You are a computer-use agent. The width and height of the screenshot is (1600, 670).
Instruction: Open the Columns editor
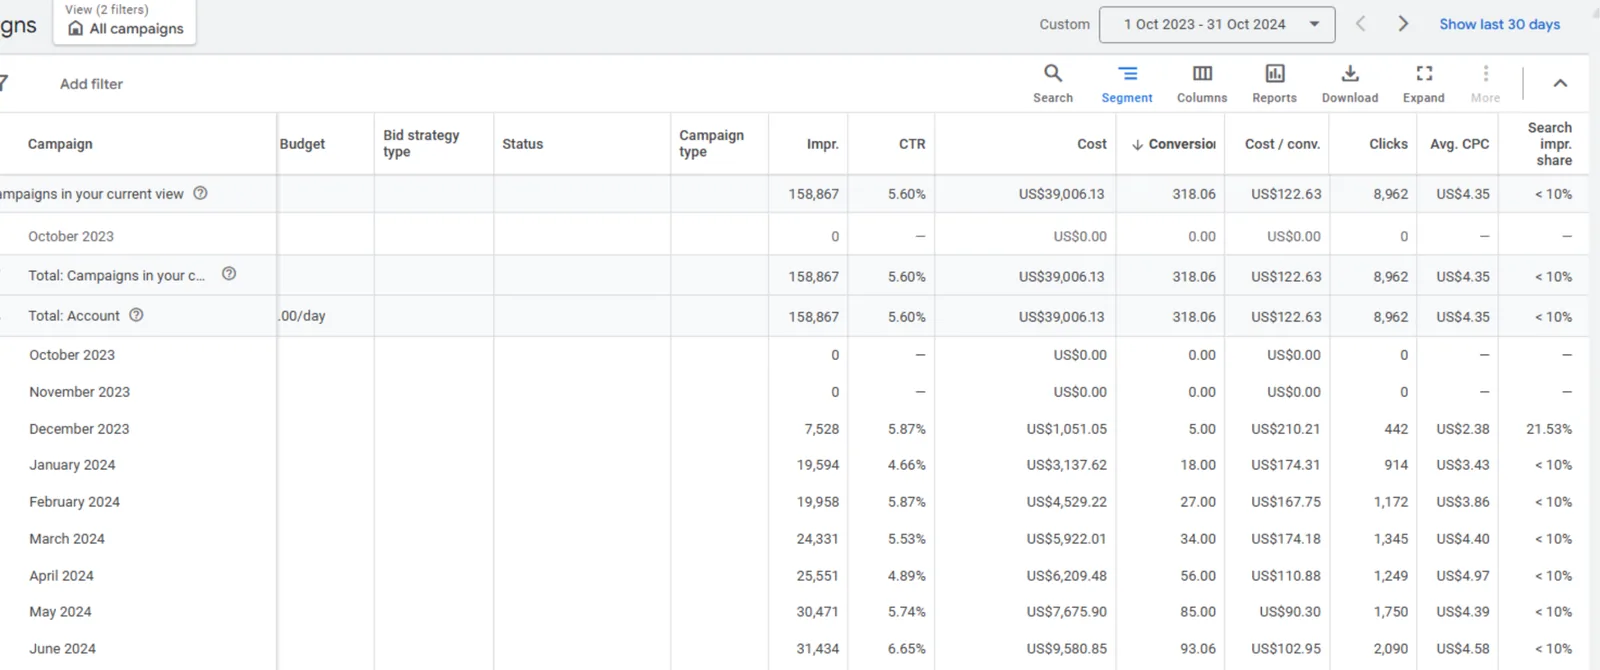coord(1202,83)
